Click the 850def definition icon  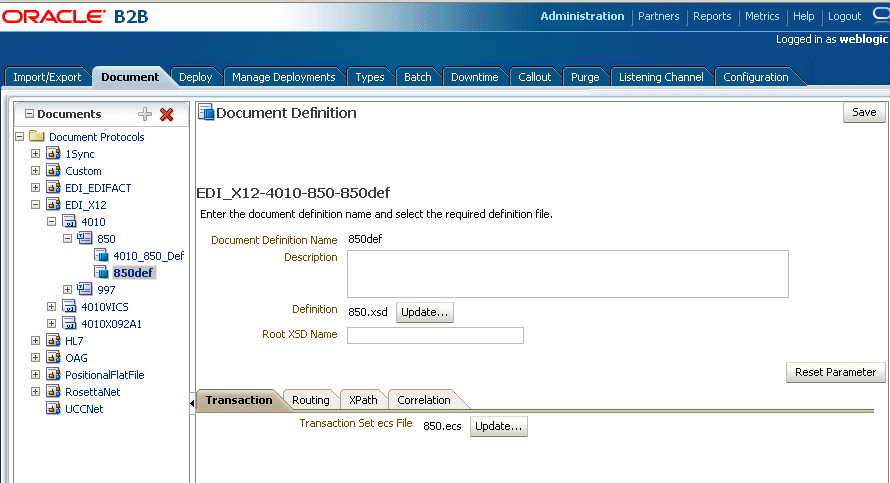[101, 272]
